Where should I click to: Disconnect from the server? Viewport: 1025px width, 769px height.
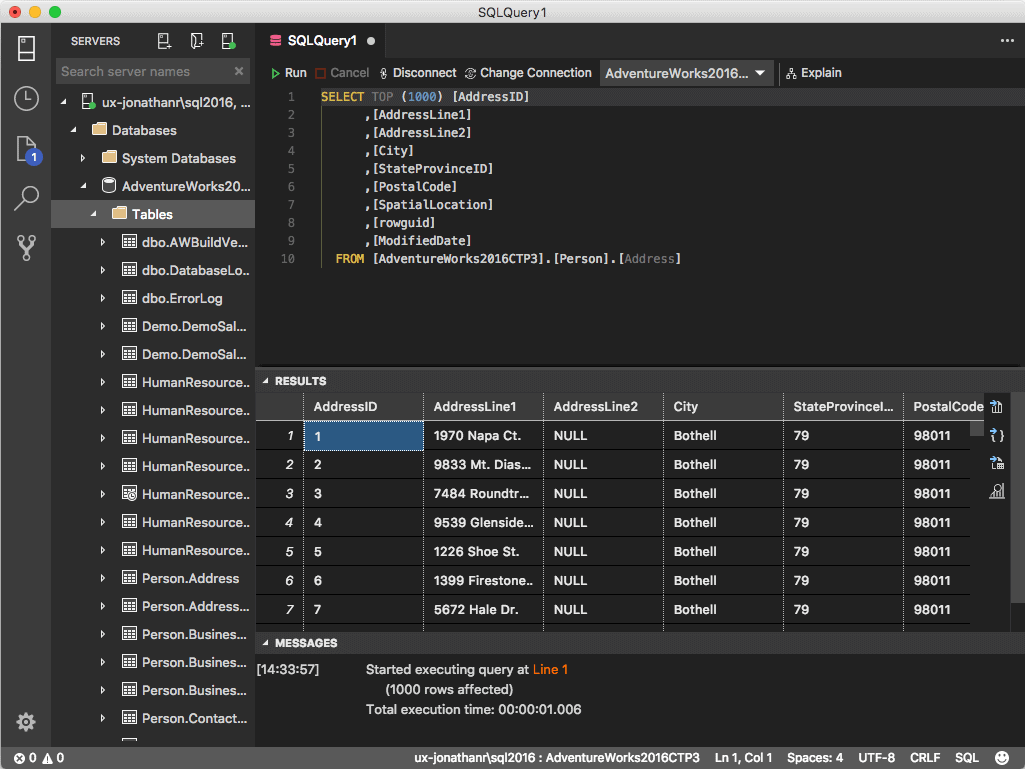(x=418, y=73)
